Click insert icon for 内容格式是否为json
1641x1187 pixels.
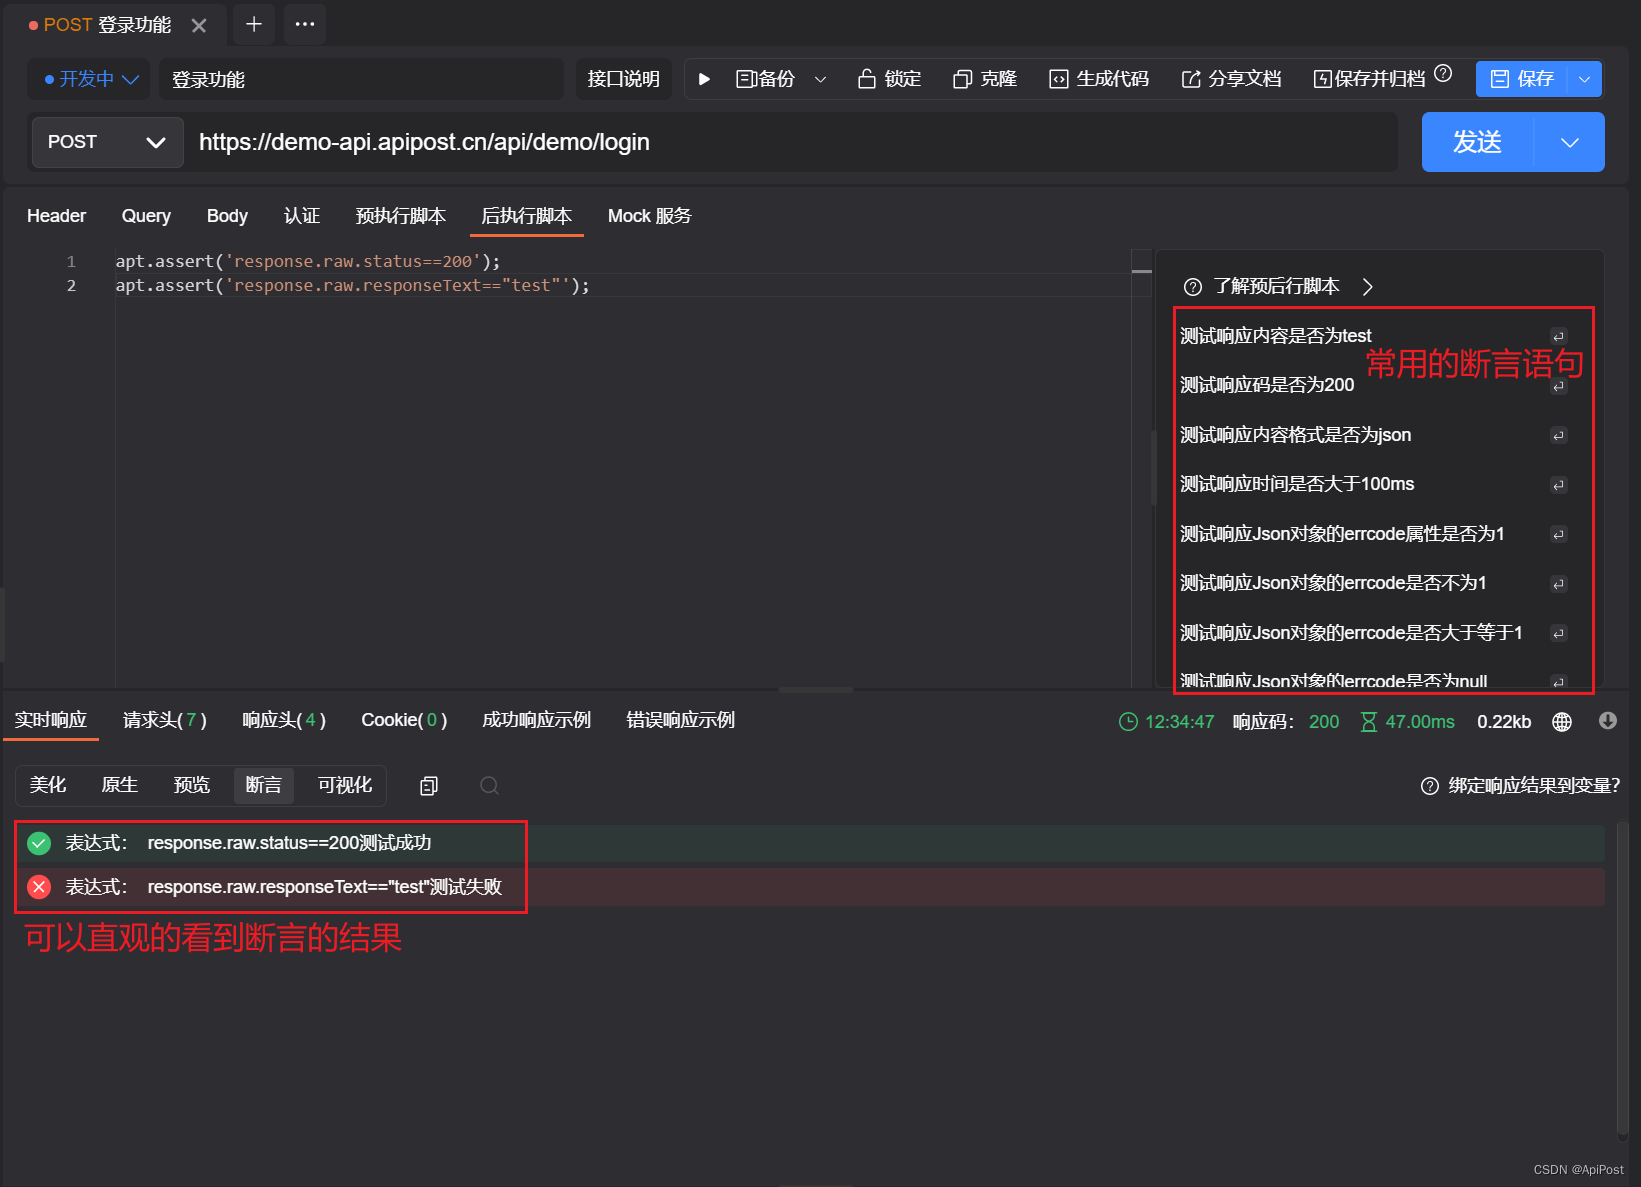click(x=1558, y=435)
